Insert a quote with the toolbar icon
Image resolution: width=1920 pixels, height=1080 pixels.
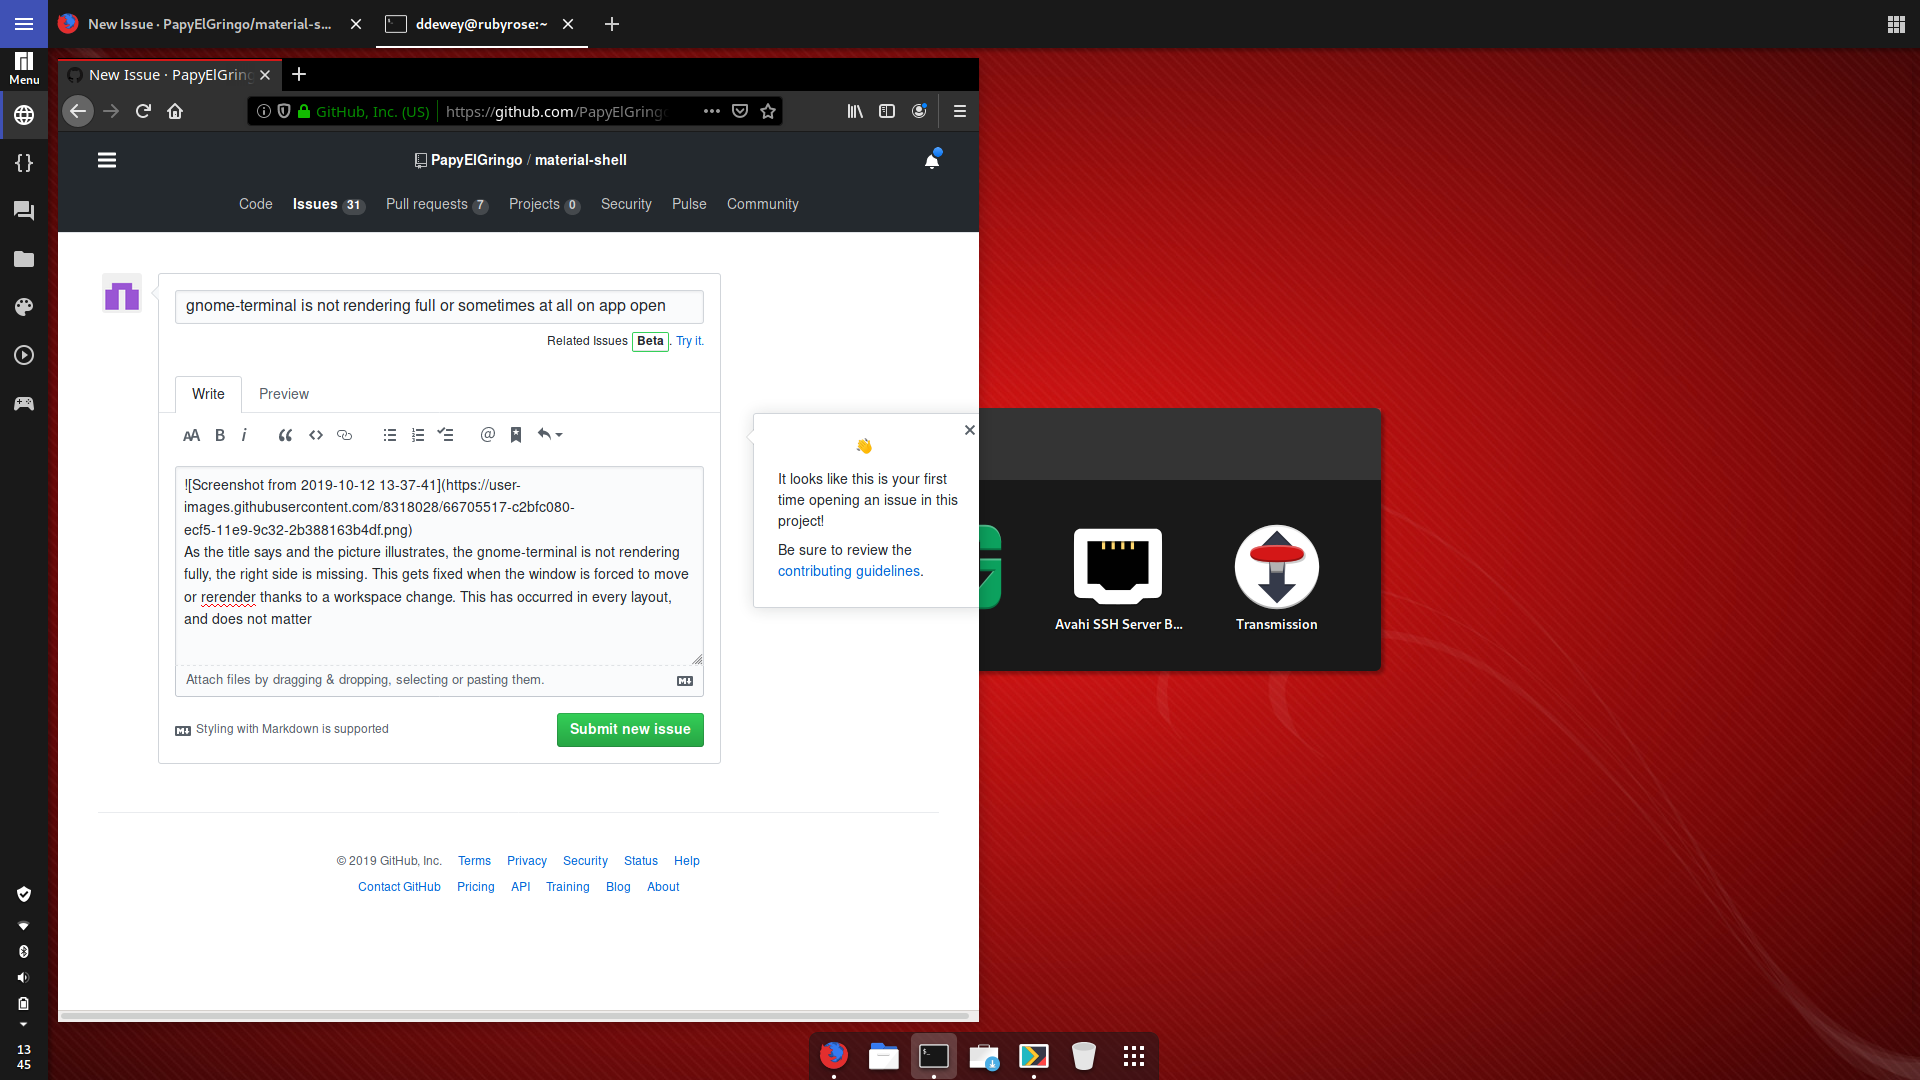285,435
